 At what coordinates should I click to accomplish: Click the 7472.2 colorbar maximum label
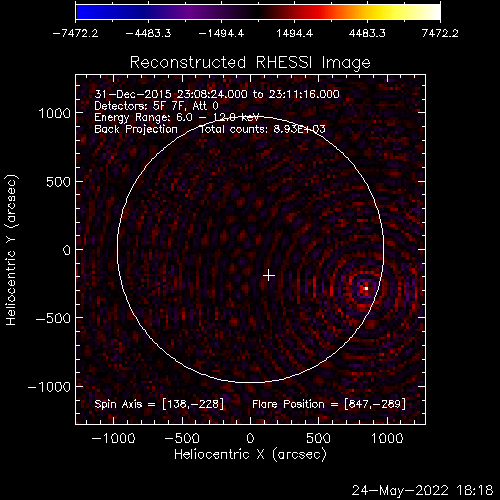[440, 33]
